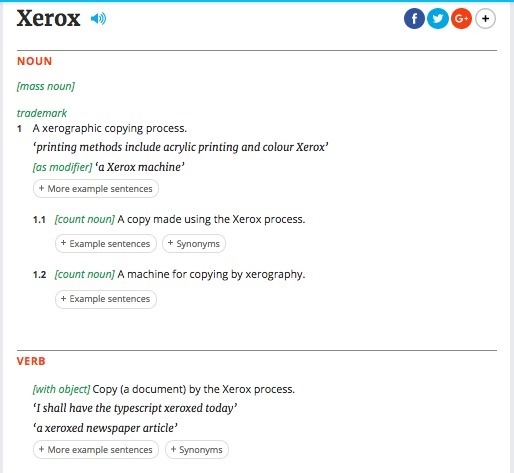
Task: Click the [as modifier] label
Action: coord(62,167)
